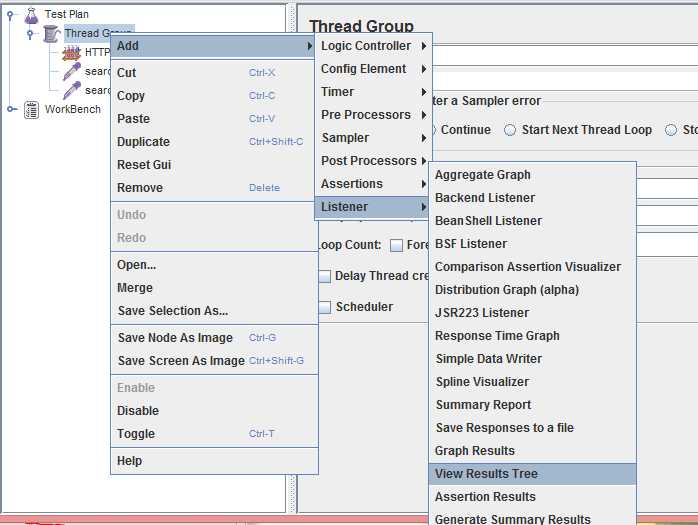Add Save Responses to a file
The height and width of the screenshot is (525, 698).
pos(532,428)
